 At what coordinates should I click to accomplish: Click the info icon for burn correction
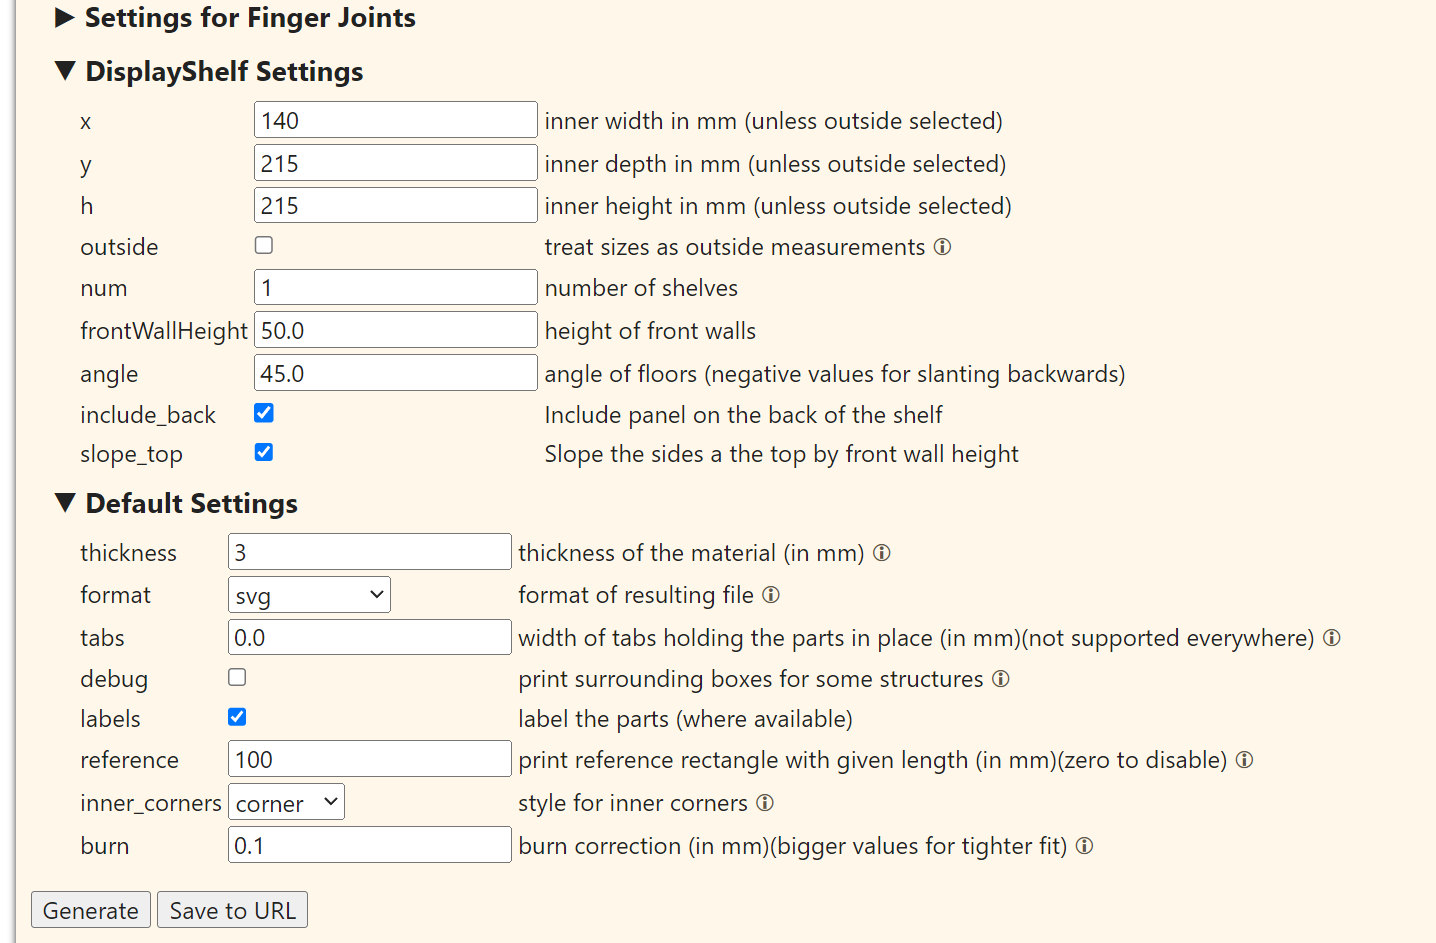point(1084,846)
